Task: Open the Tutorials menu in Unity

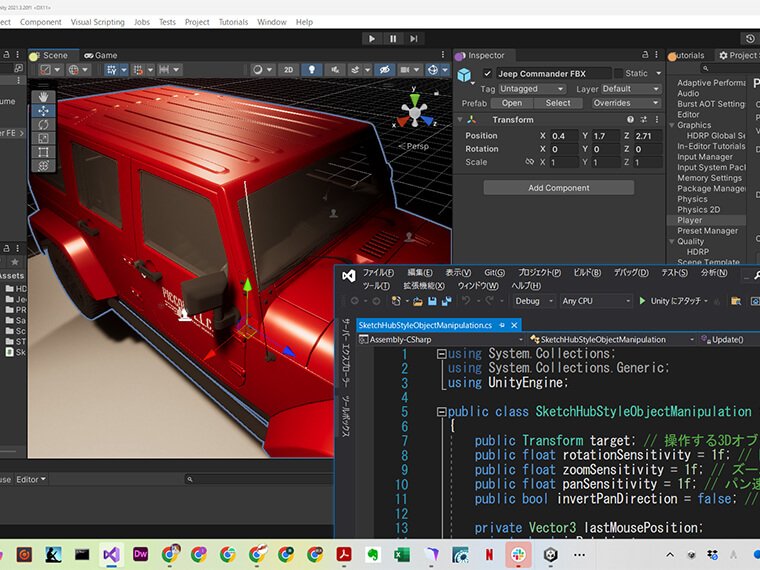Action: coord(233,22)
